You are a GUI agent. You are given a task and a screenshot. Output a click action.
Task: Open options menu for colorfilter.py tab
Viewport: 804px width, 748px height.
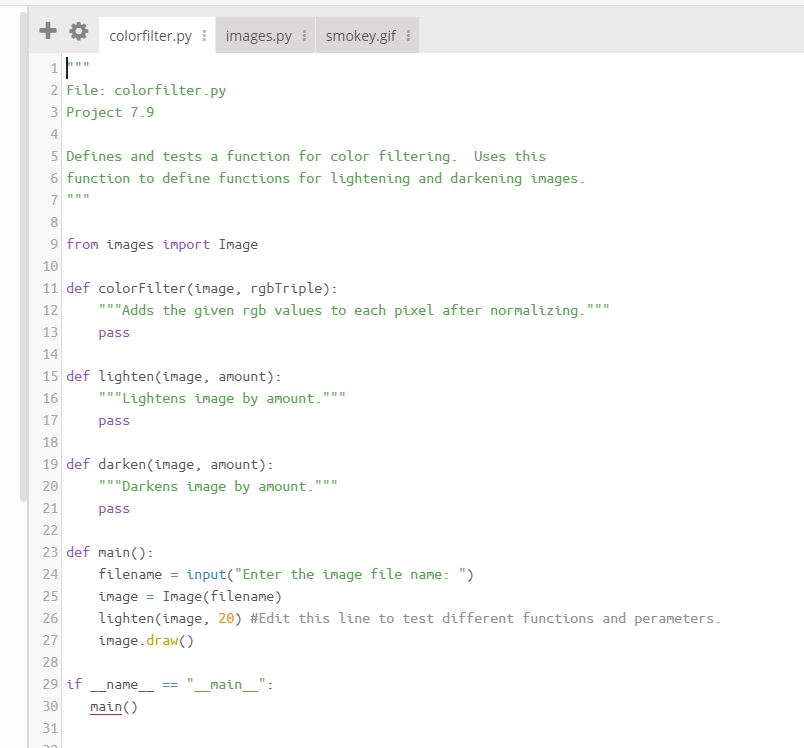point(204,35)
